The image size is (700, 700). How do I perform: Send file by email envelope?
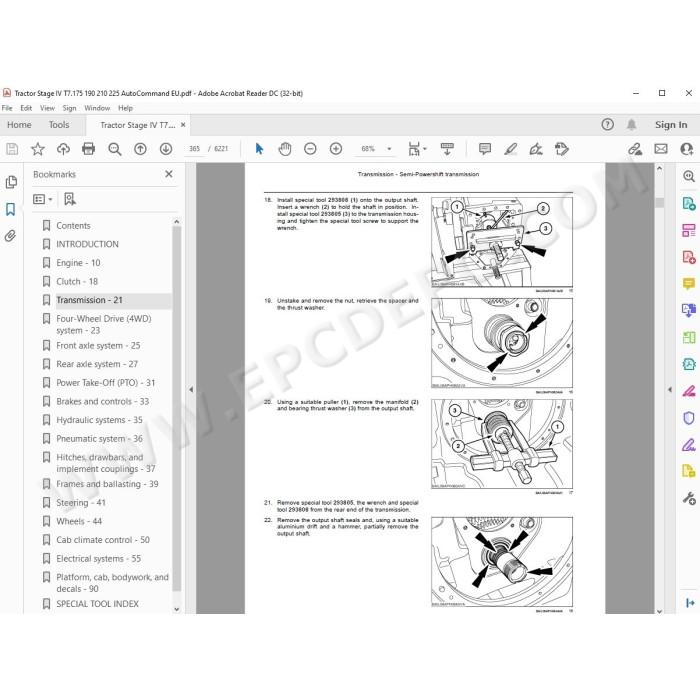pyautogui.click(x=661, y=149)
